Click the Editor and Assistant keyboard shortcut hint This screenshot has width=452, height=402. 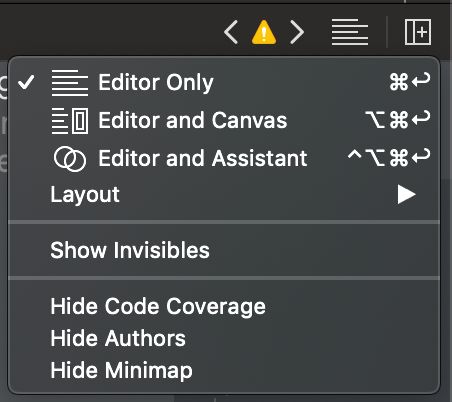(x=389, y=157)
